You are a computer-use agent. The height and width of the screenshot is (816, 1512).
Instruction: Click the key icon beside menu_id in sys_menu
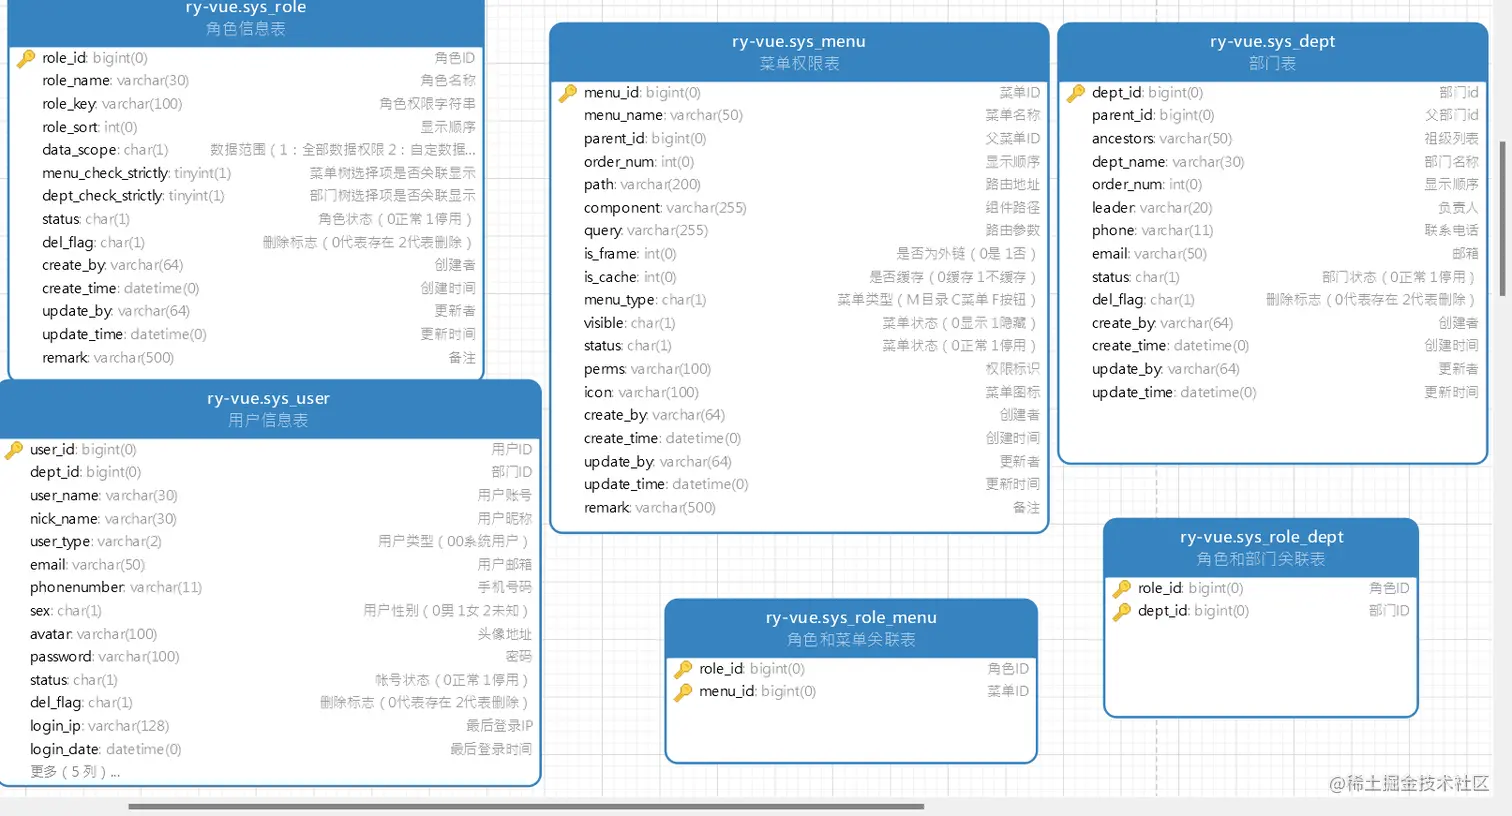[568, 93]
